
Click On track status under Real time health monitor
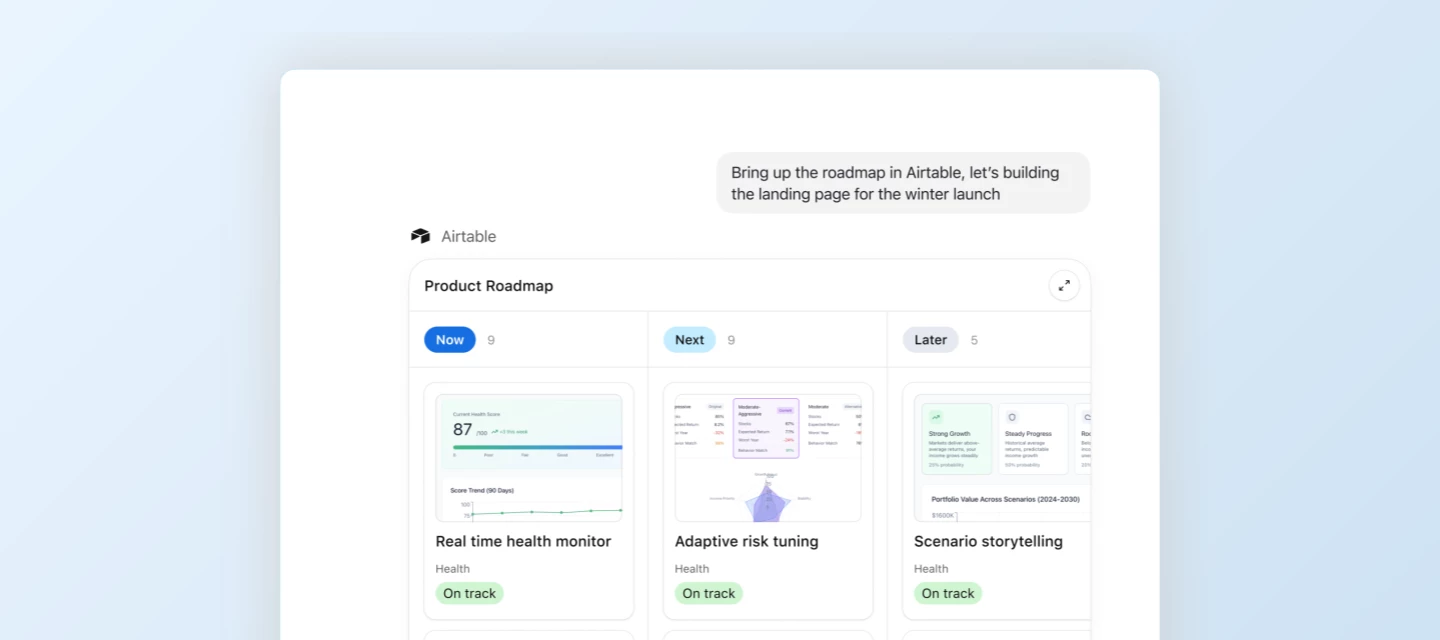[469, 593]
